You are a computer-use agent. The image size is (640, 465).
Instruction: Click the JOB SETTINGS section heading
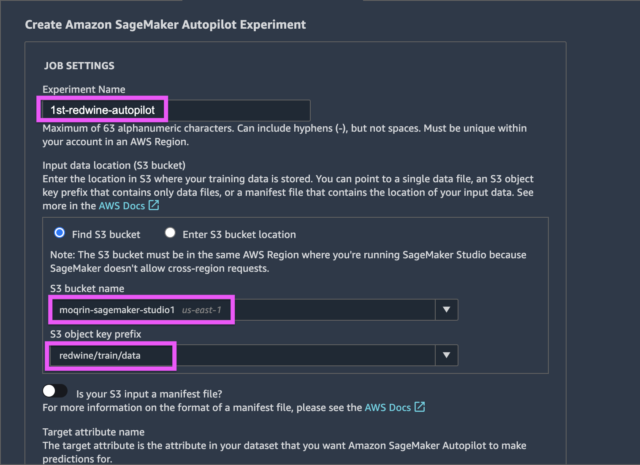tap(79, 66)
